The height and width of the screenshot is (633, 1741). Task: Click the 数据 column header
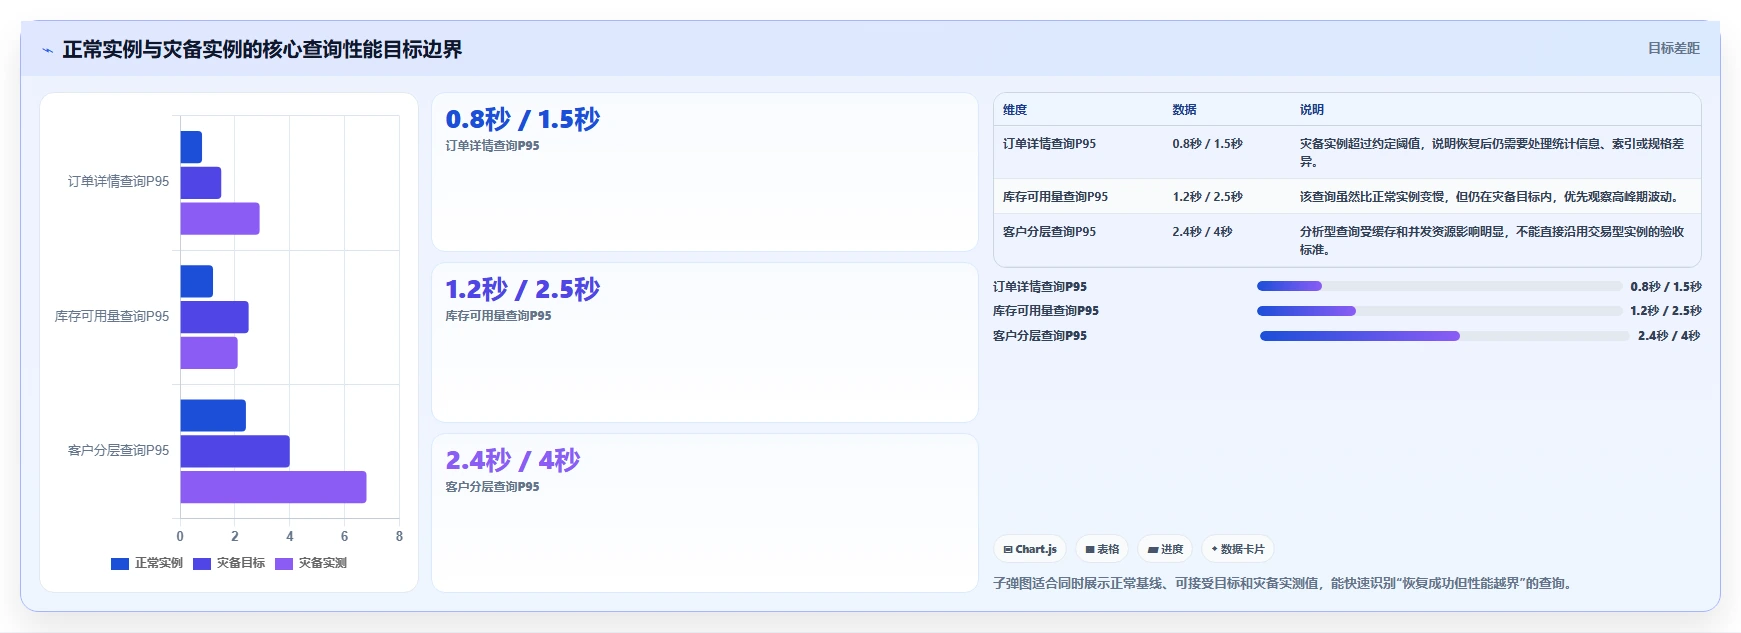1185,110
